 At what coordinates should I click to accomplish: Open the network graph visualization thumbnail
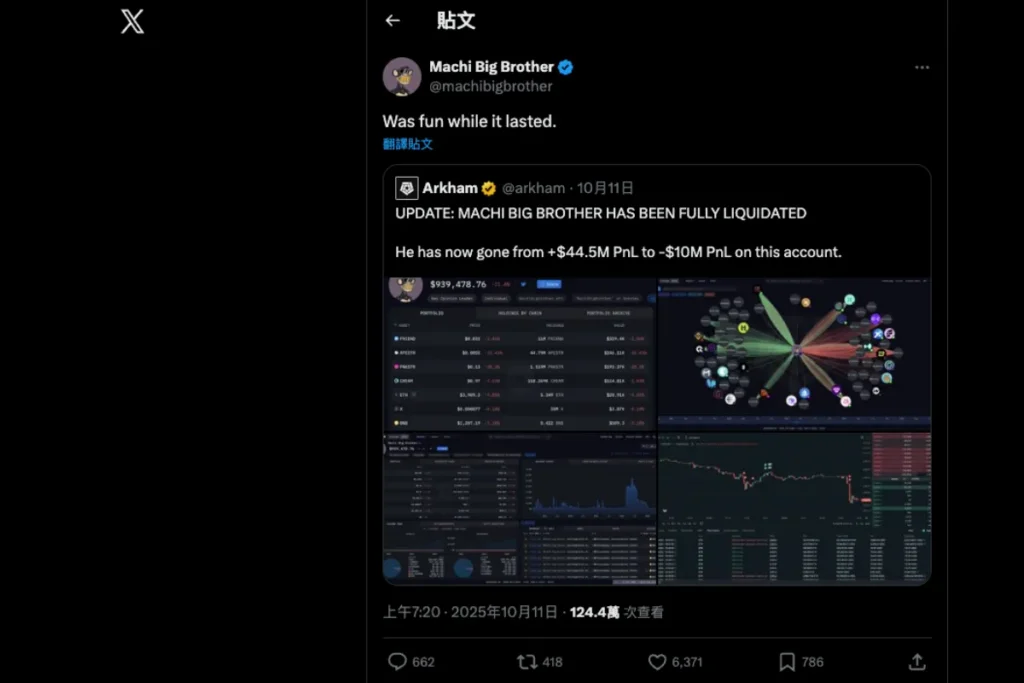(794, 354)
